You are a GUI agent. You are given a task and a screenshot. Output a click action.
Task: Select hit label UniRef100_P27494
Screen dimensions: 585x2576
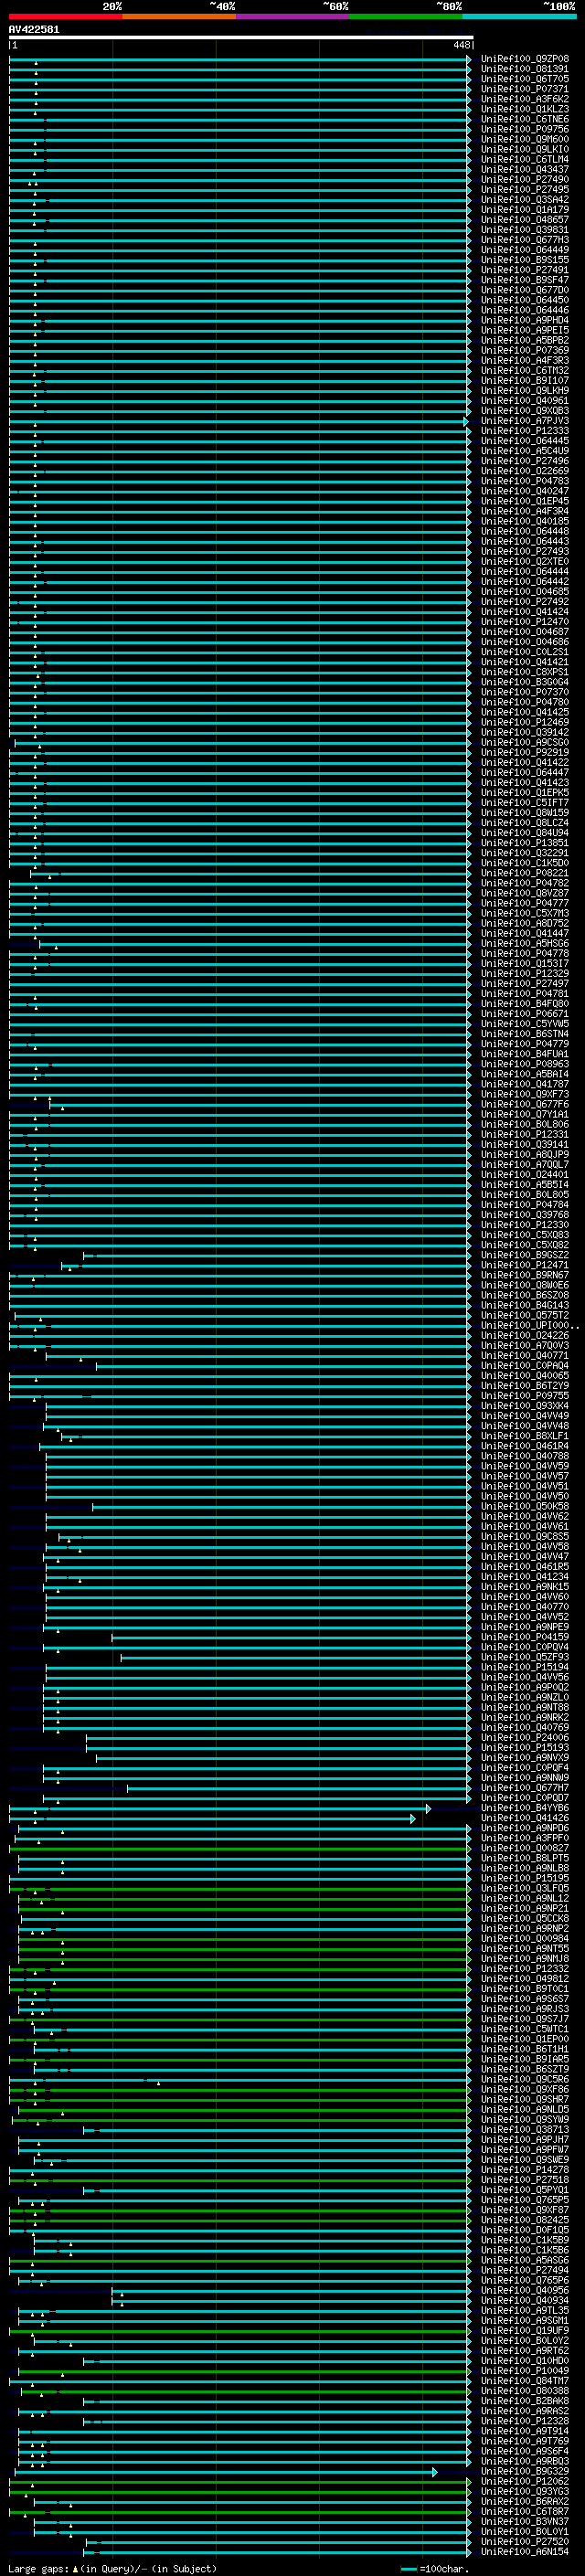[525, 2270]
